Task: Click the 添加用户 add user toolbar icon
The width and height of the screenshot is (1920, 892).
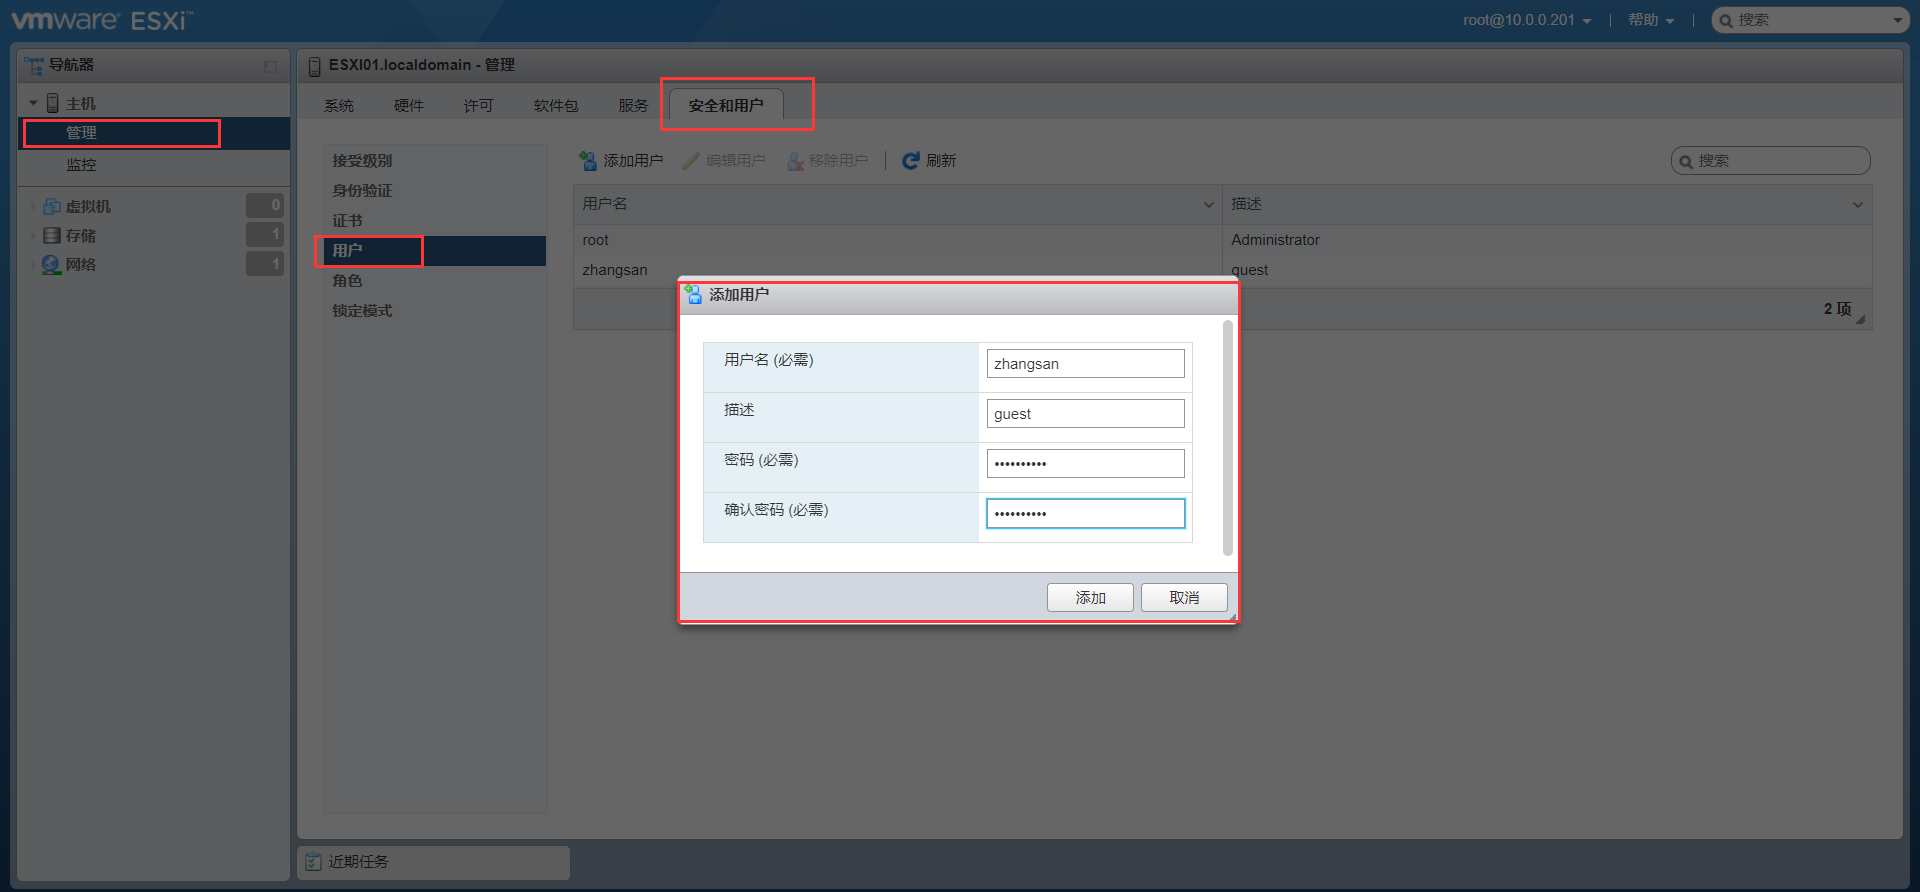Action: coord(588,160)
